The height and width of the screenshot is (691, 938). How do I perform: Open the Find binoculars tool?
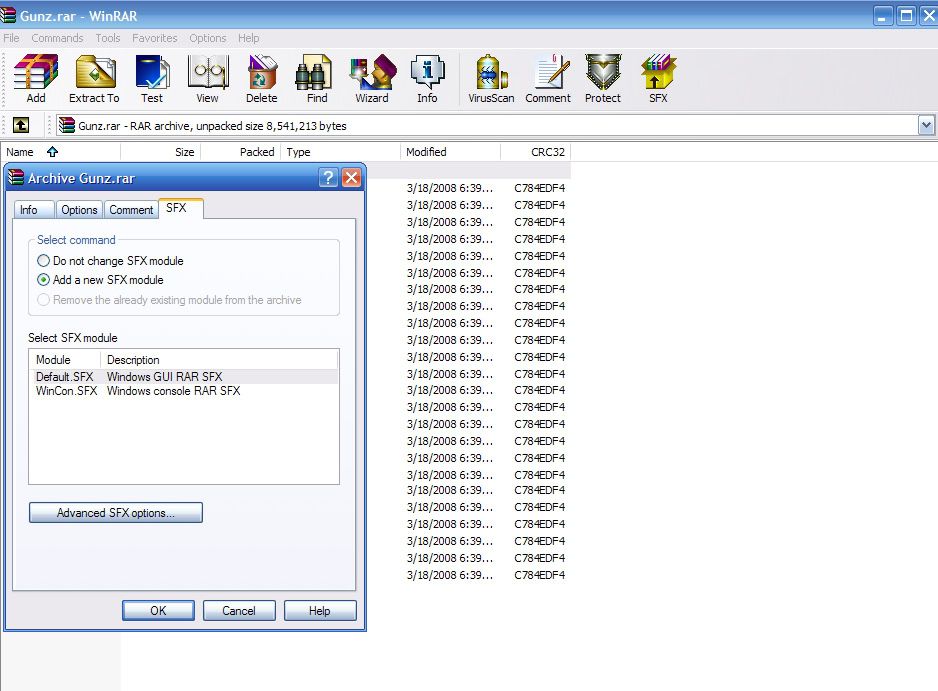(316, 78)
